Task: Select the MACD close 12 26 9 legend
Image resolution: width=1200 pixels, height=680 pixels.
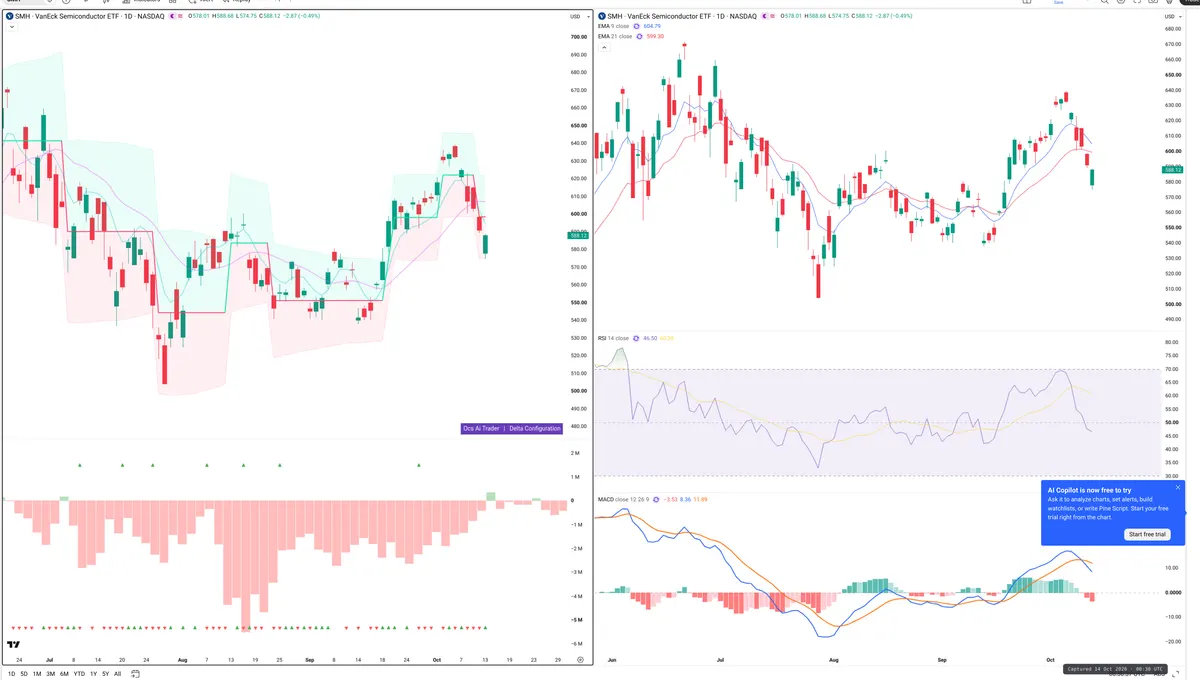Action: tap(623, 498)
